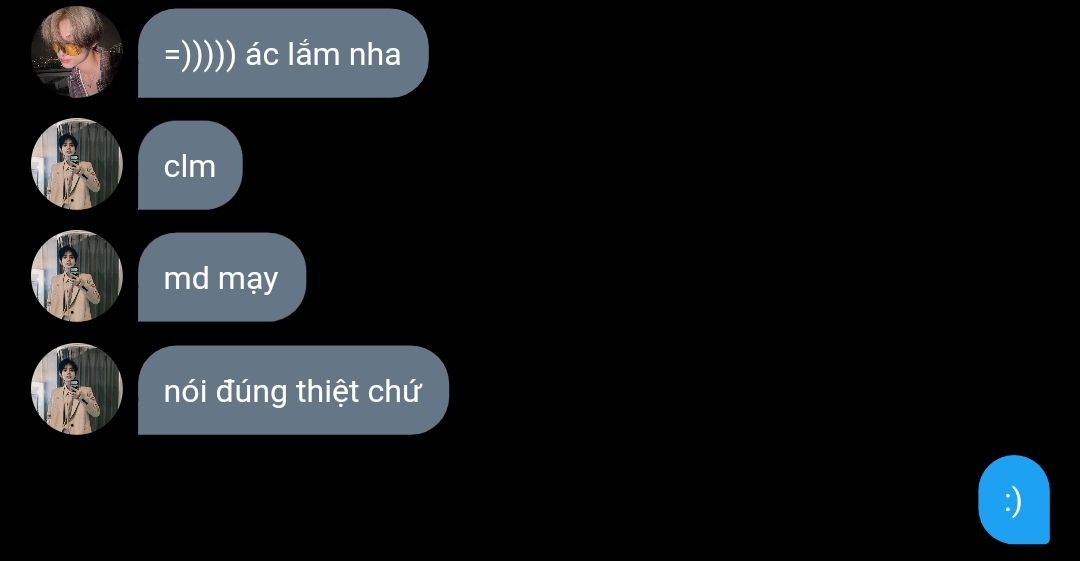
Task: Tap the avatar next to "clm" message
Action: point(76,164)
